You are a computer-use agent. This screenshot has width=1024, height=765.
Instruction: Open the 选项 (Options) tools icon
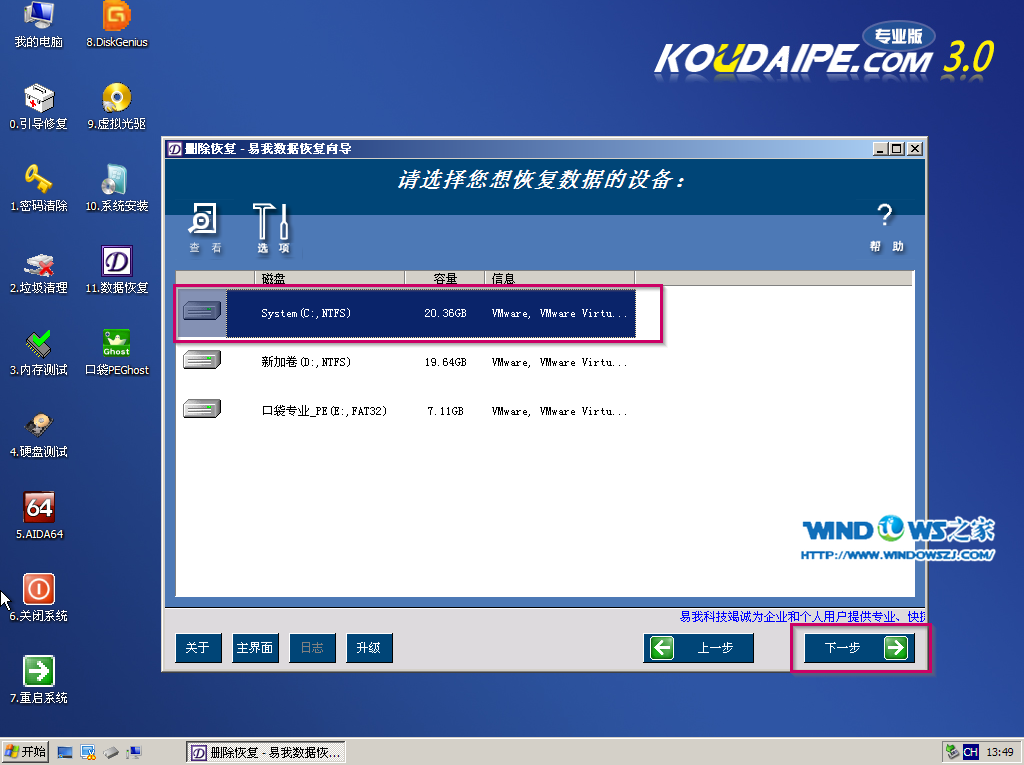pos(272,221)
